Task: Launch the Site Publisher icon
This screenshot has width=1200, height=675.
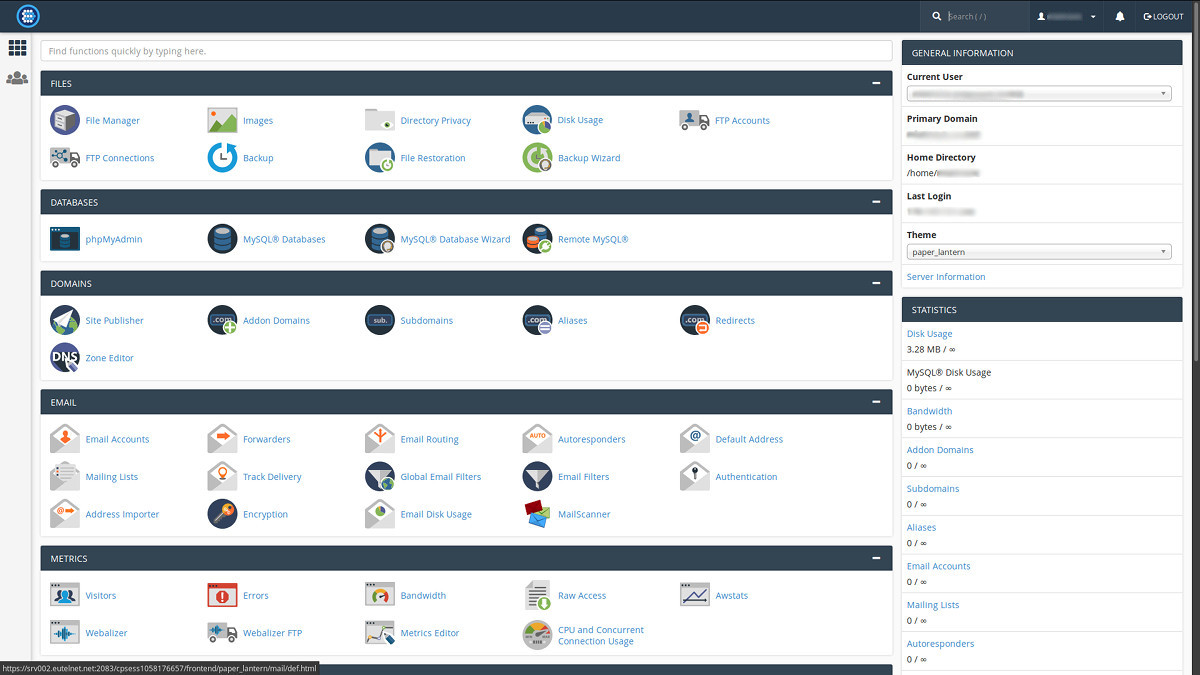Action: point(65,320)
